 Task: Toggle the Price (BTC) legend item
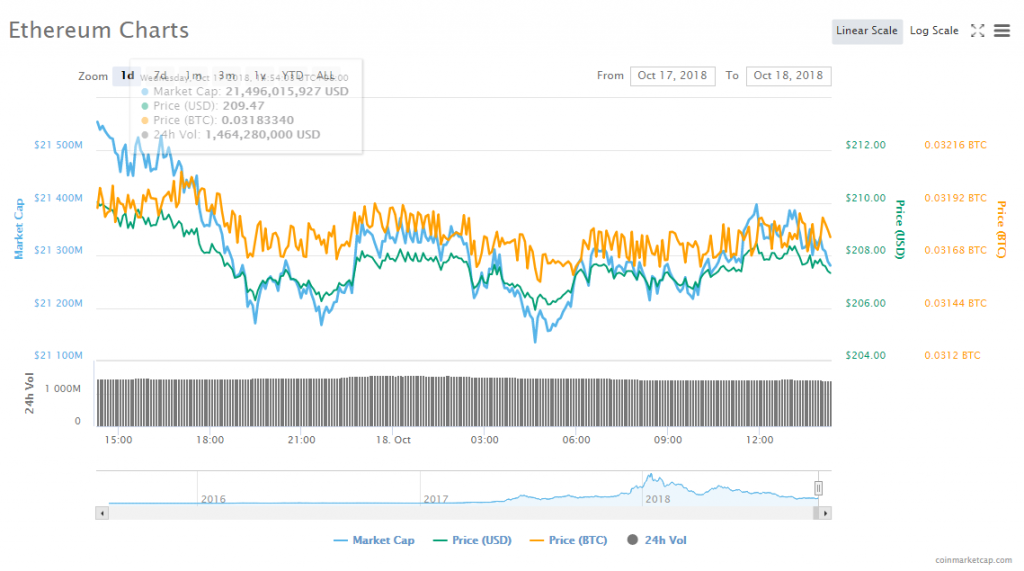click(568, 540)
